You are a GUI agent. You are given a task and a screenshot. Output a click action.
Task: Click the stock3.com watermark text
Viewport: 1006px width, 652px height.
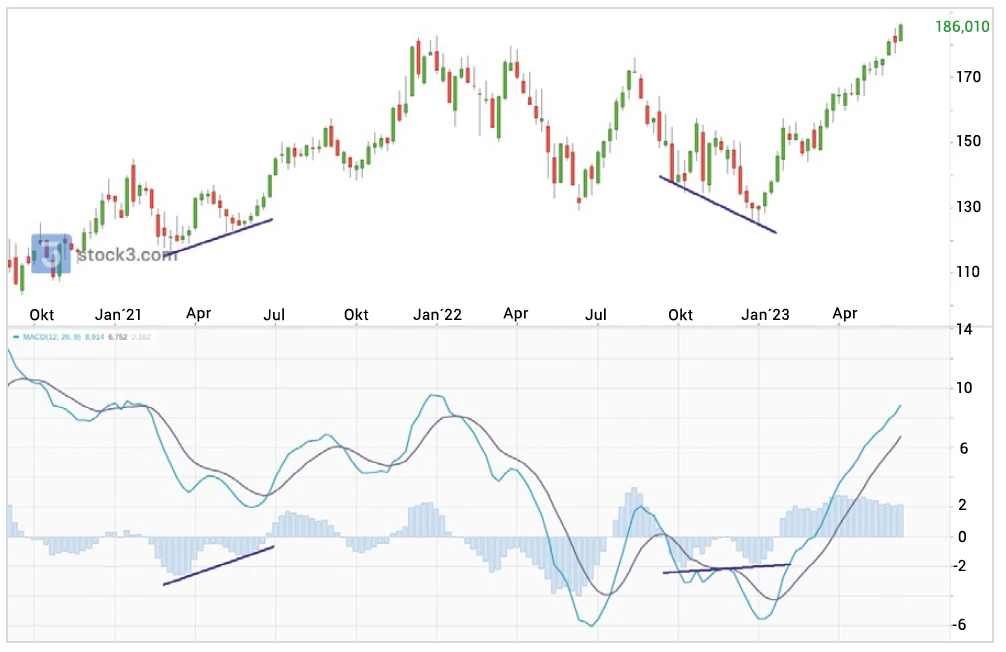pos(127,255)
